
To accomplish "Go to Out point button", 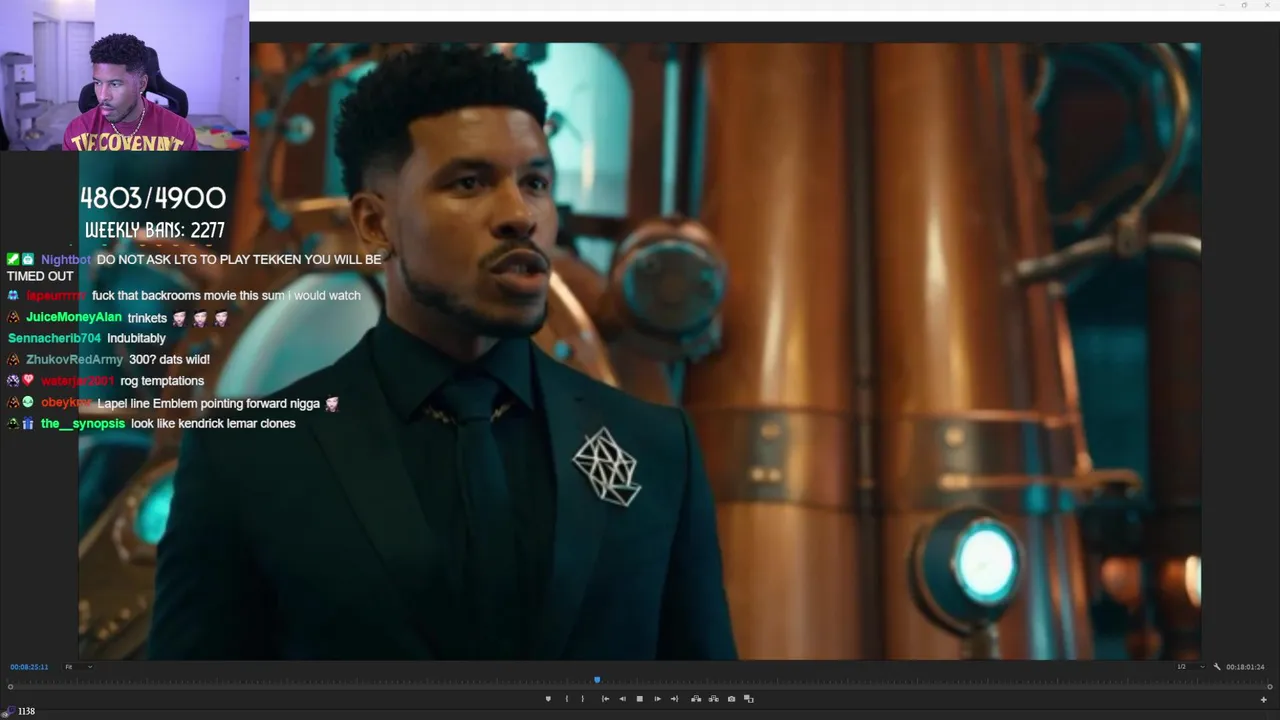I will [674, 699].
